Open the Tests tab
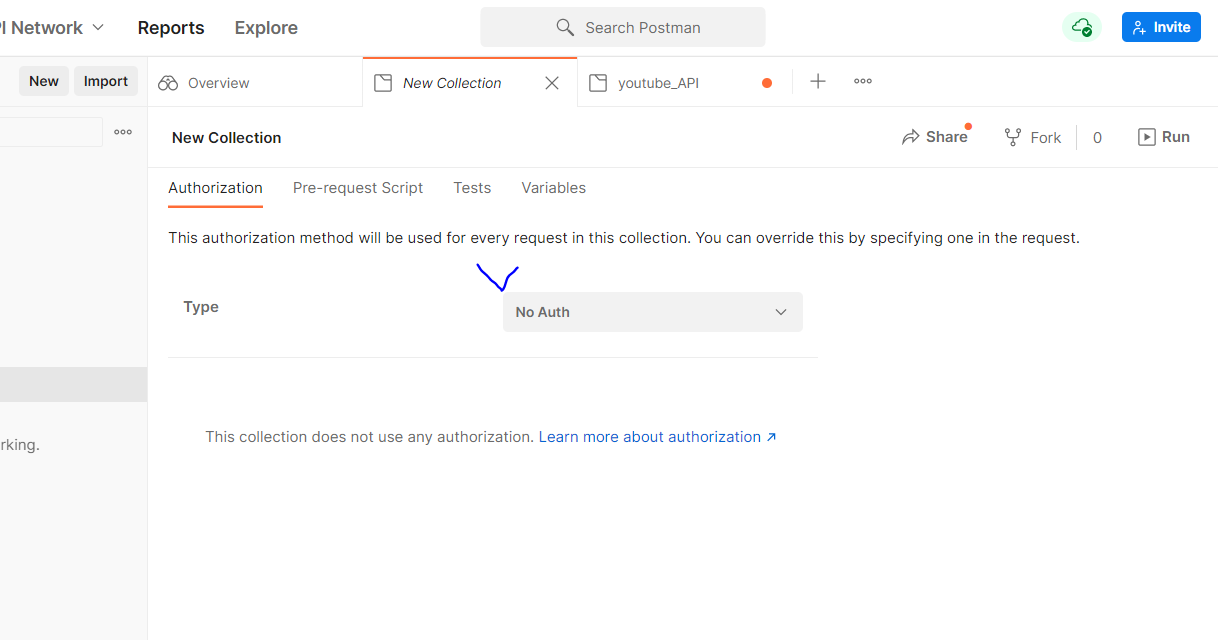This screenshot has width=1218, height=640. click(472, 188)
